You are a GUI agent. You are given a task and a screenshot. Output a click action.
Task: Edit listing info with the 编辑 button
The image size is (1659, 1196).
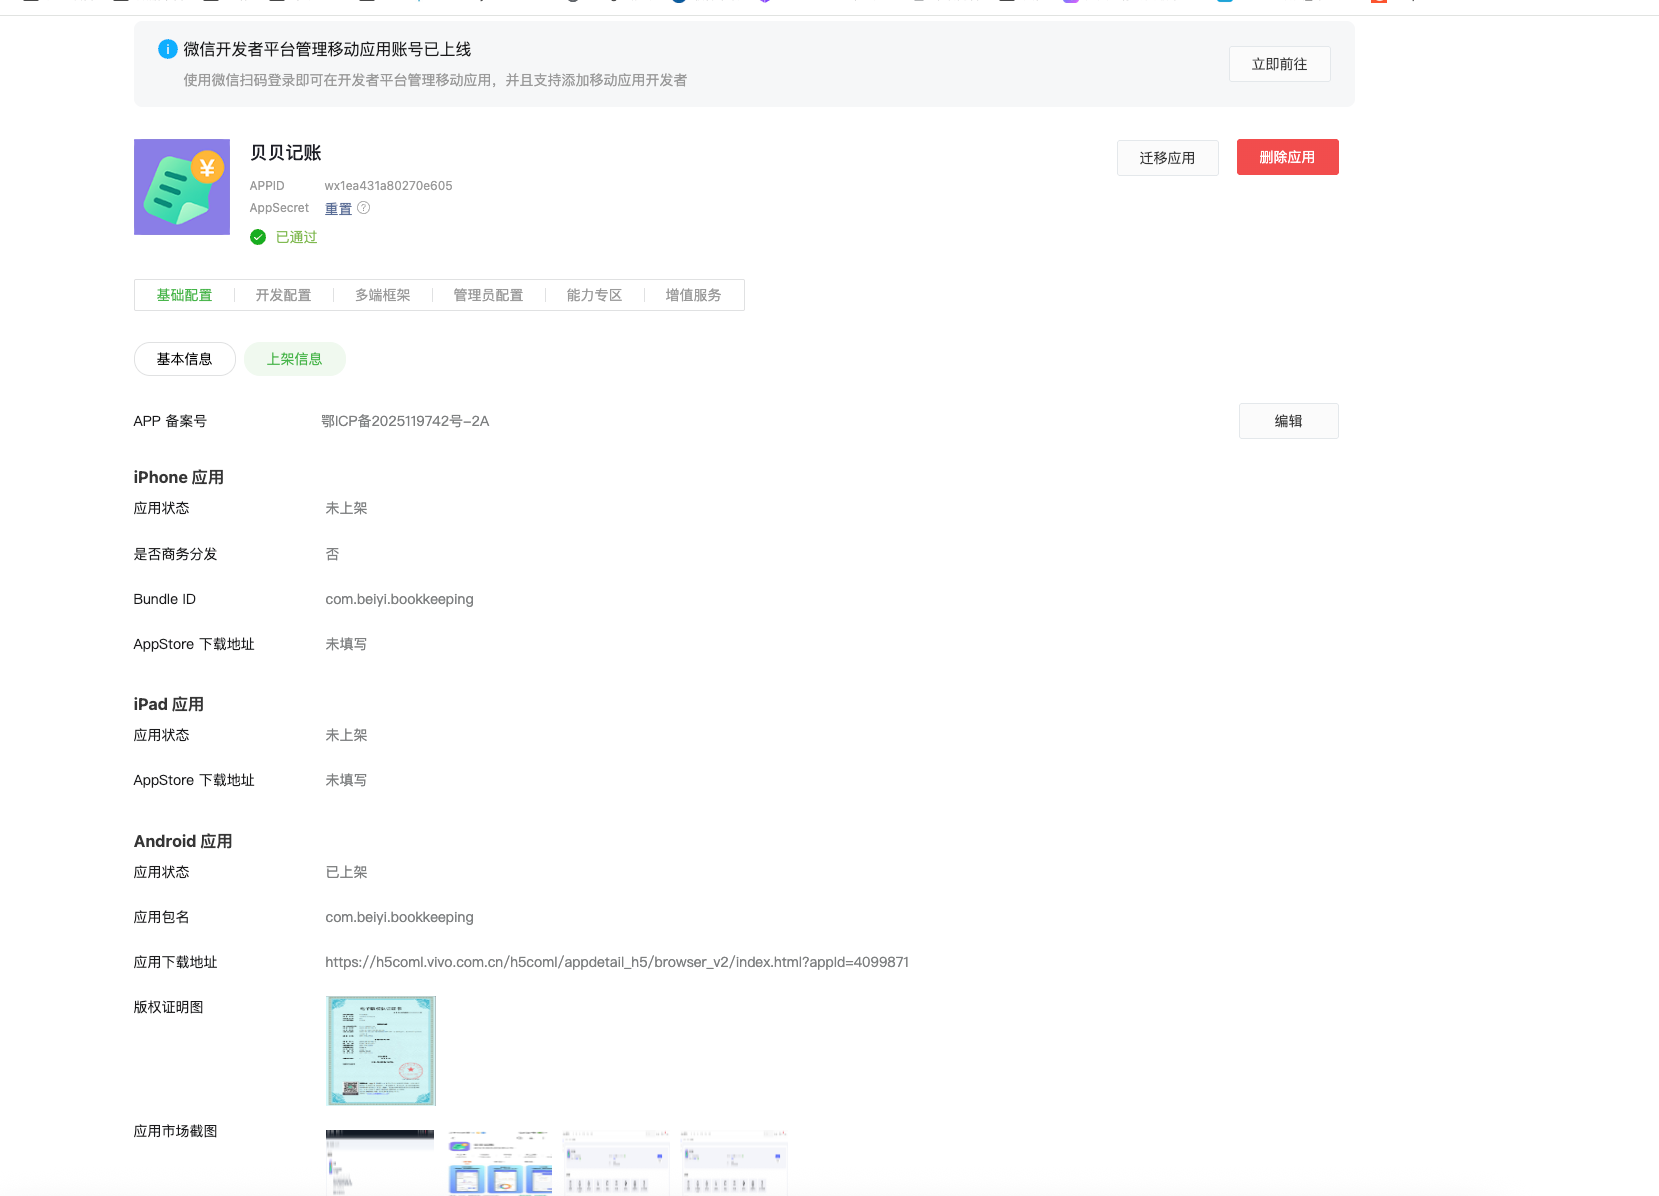(x=1289, y=421)
